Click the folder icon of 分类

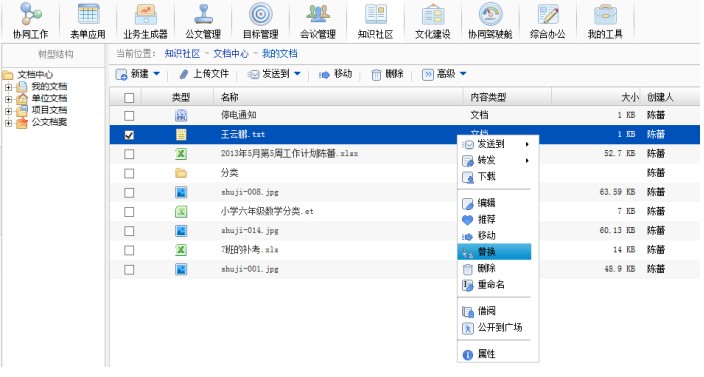tap(181, 173)
